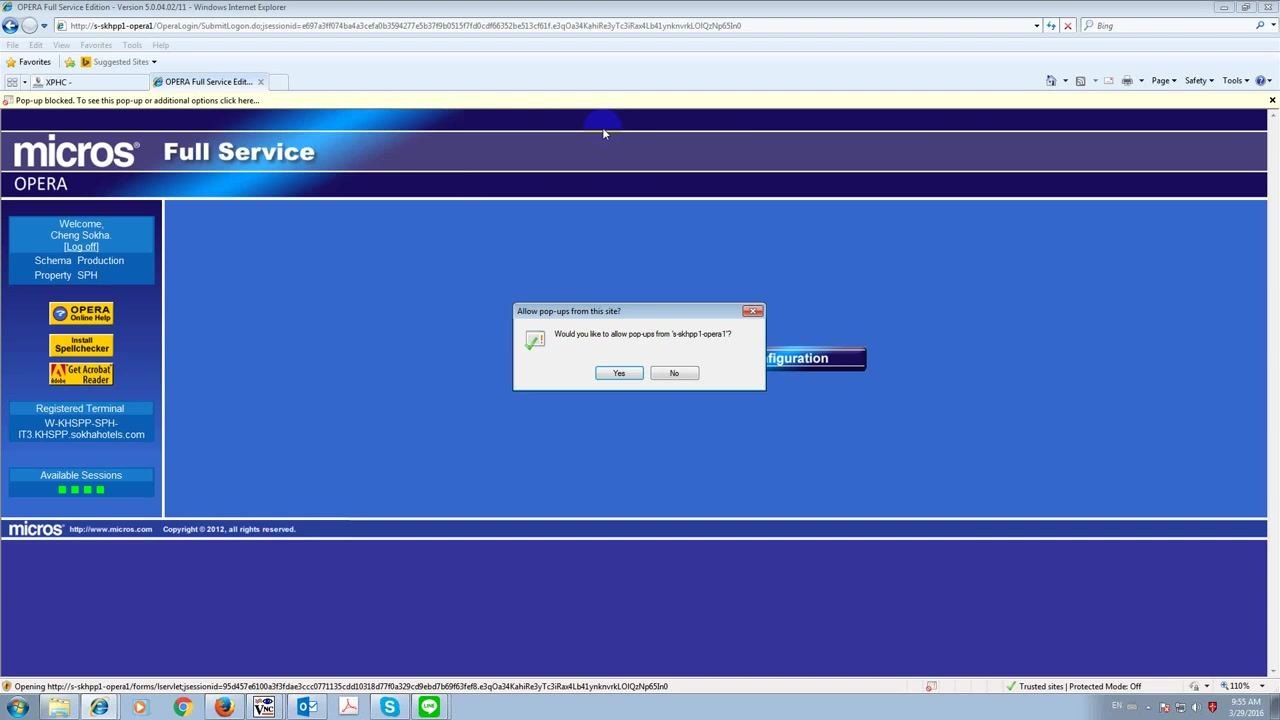Click the Stop loading X in address bar
The height and width of the screenshot is (720, 1280).
1068,26
